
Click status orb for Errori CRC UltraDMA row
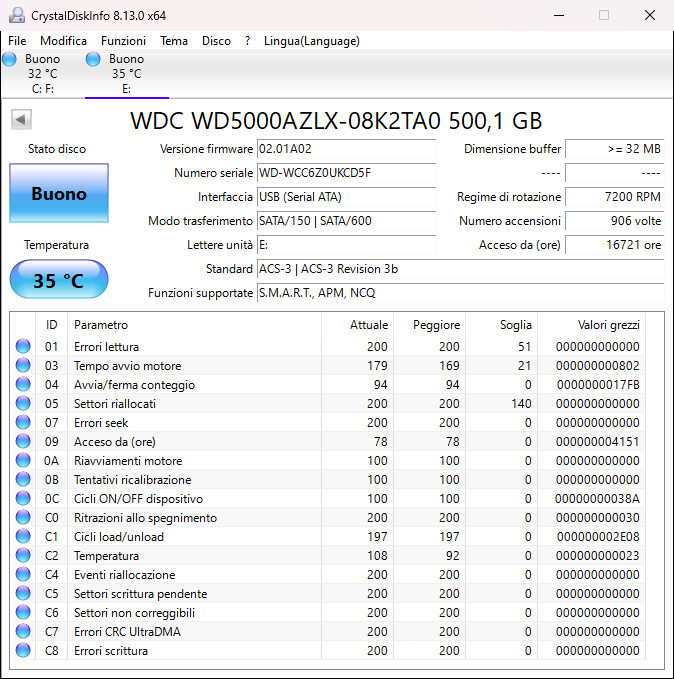(x=23, y=632)
